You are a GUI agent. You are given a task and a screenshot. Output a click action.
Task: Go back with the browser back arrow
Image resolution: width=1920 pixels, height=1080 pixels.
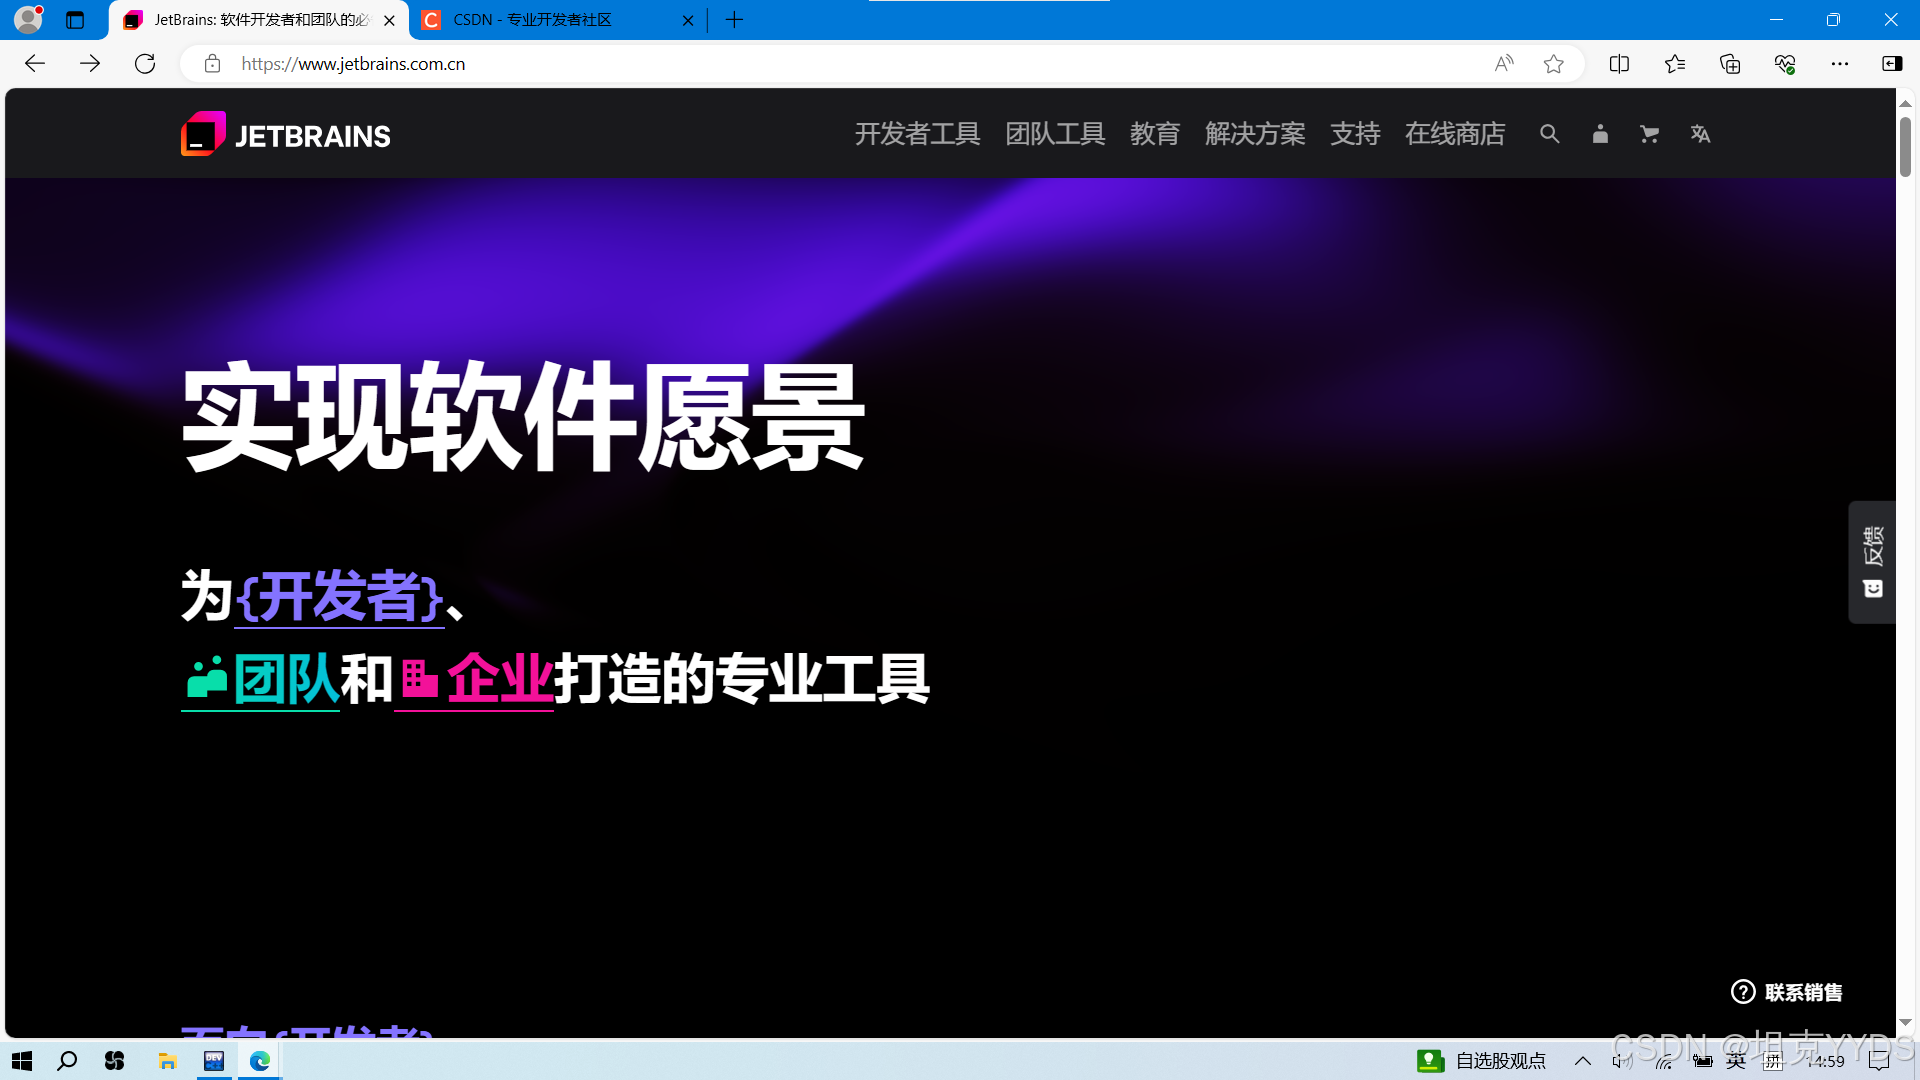[x=35, y=64]
